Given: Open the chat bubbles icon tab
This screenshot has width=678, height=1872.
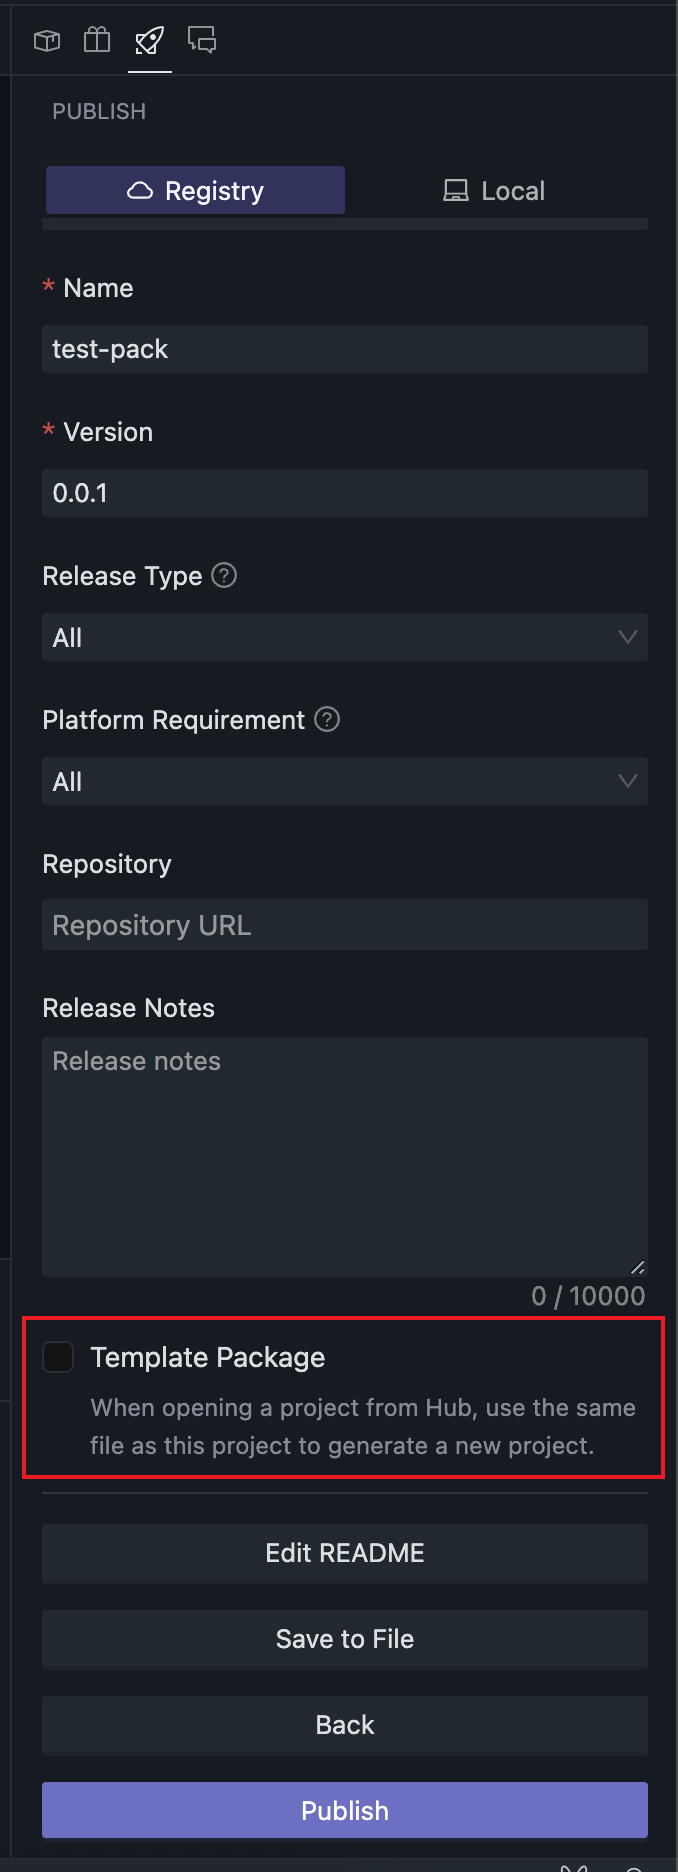Looking at the screenshot, I should click(202, 40).
